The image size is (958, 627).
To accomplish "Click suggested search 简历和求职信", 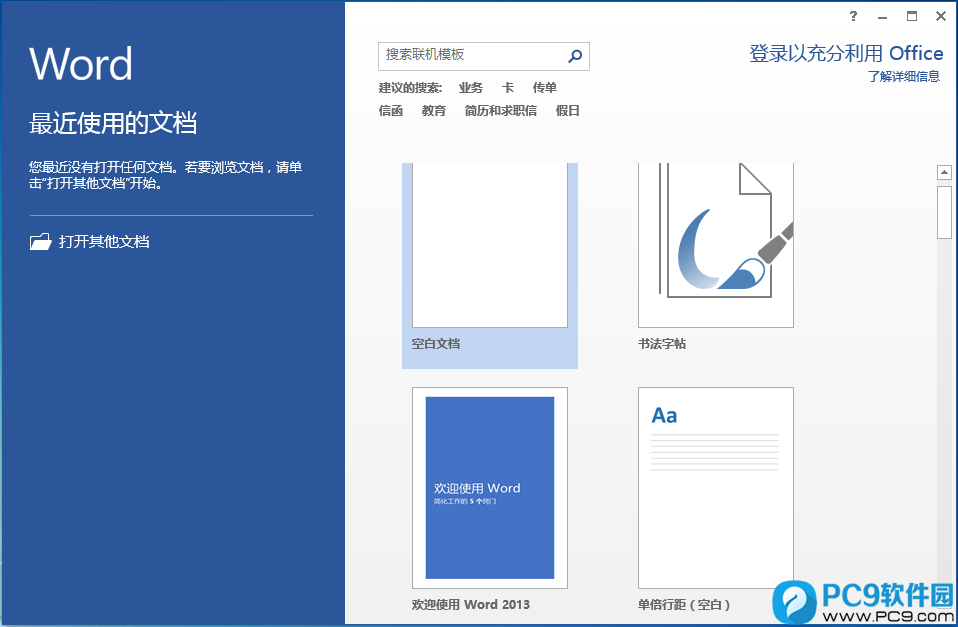I will pos(500,111).
